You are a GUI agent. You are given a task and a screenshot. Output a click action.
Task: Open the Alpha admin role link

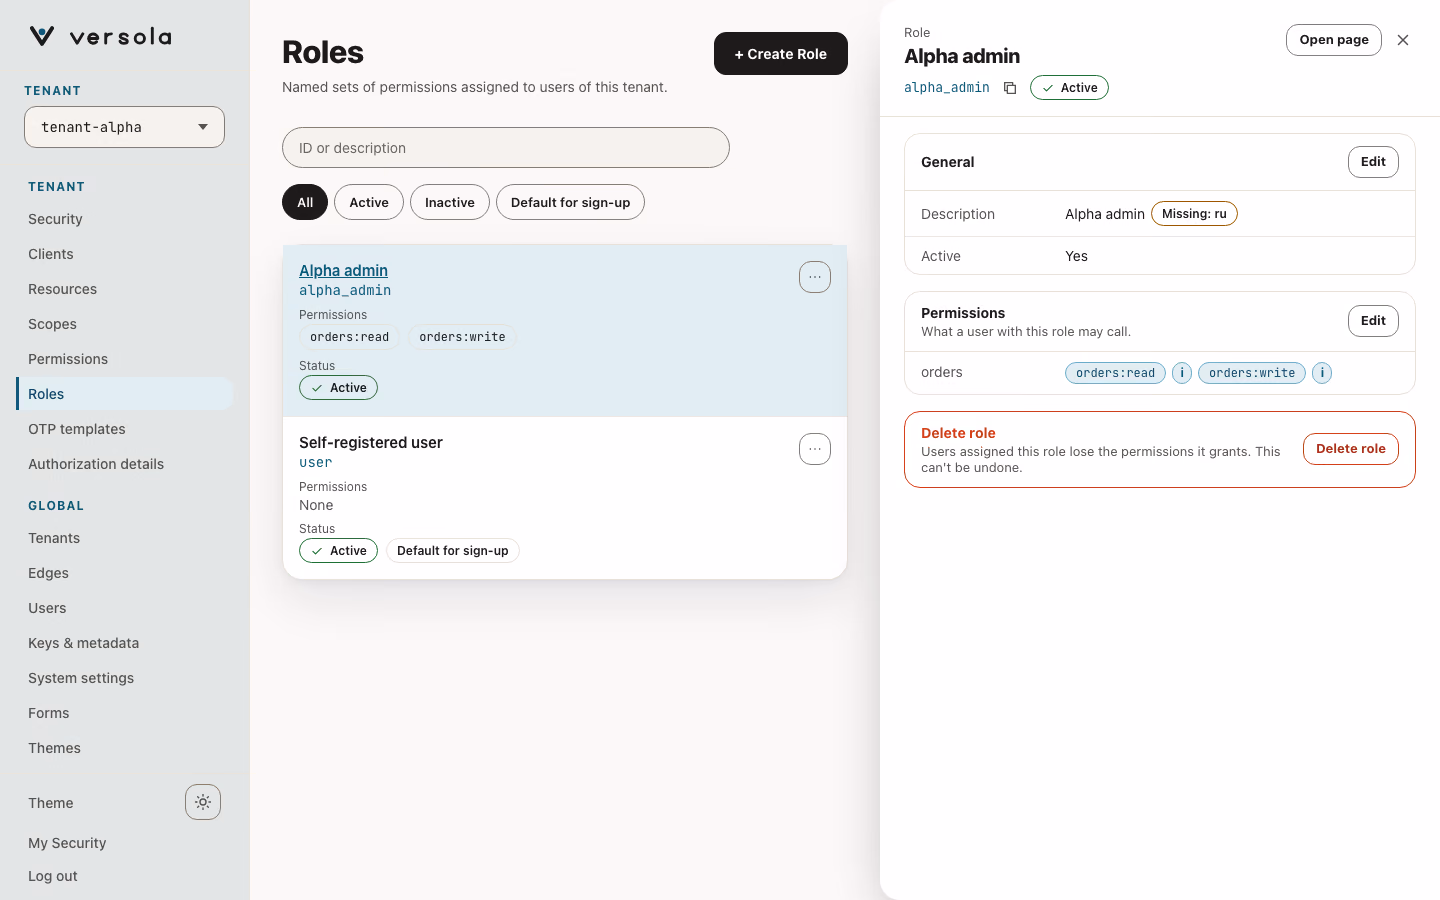coord(343,270)
